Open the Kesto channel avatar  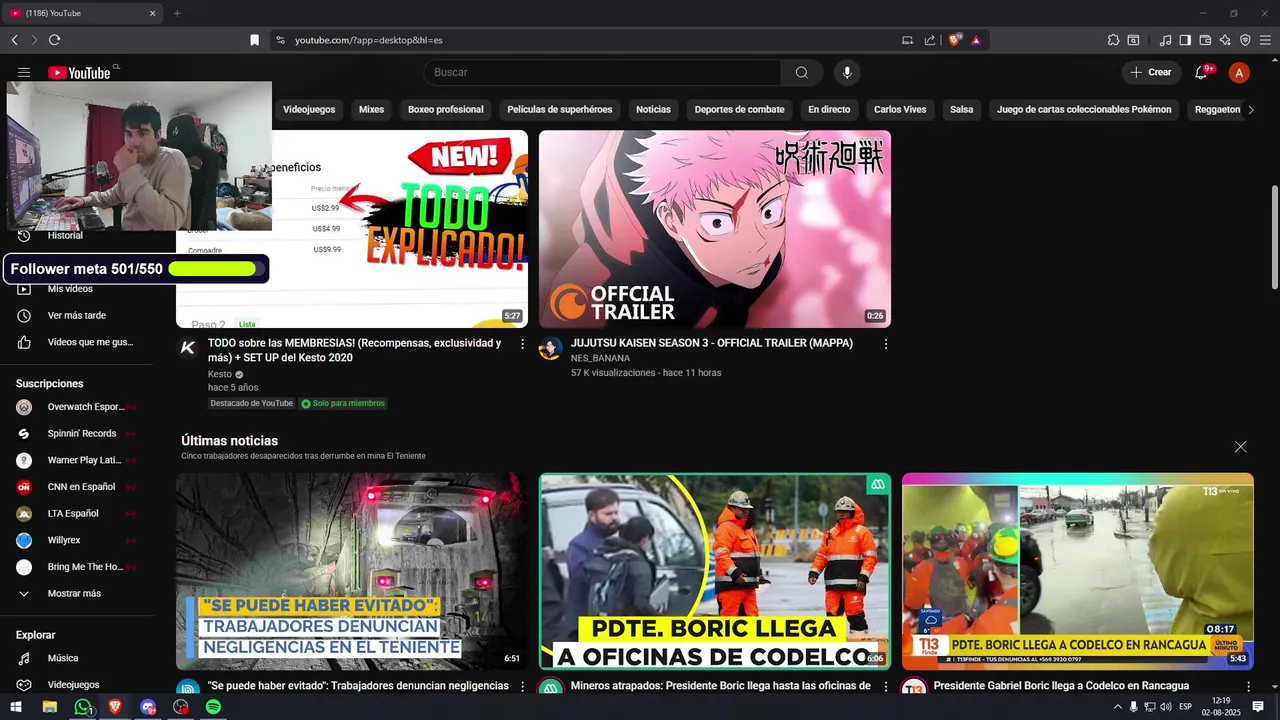click(x=188, y=348)
